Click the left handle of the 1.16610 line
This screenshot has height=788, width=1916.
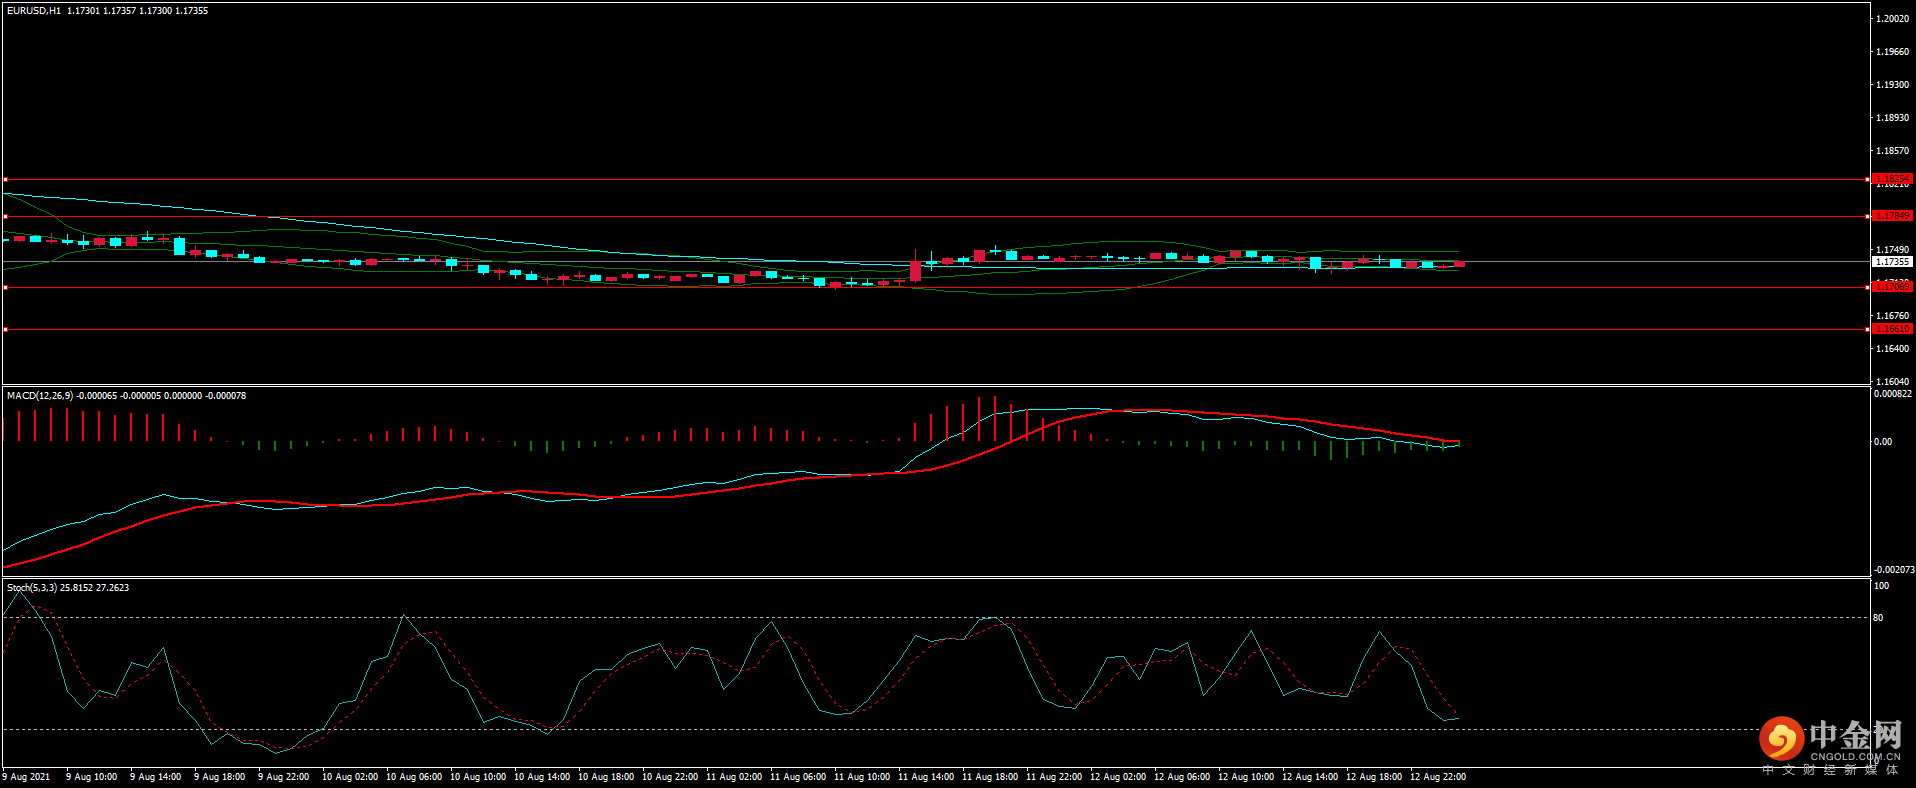point(5,329)
